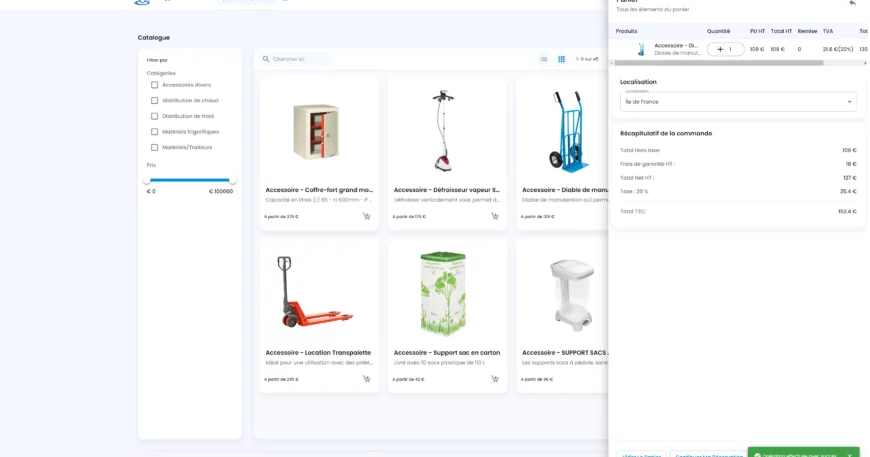Click the Coffre-fort product image

[x=316, y=131]
